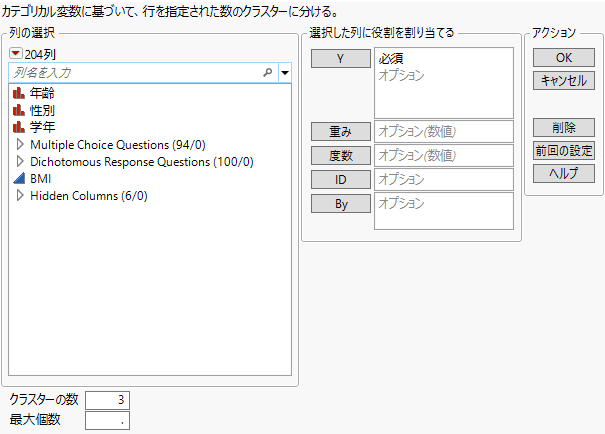Select the 年齢 column
605x434 pixels.
pos(42,93)
